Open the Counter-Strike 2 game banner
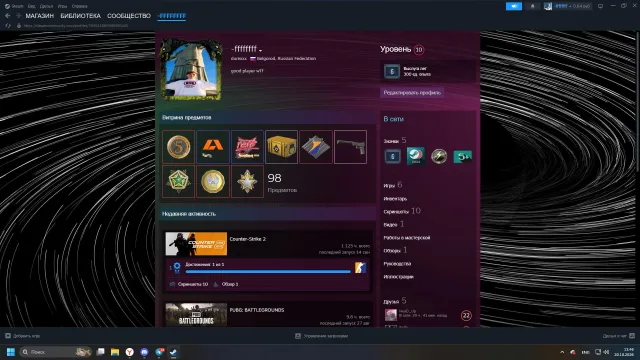Image resolution: width=640 pixels, height=360 pixels. (x=196, y=244)
